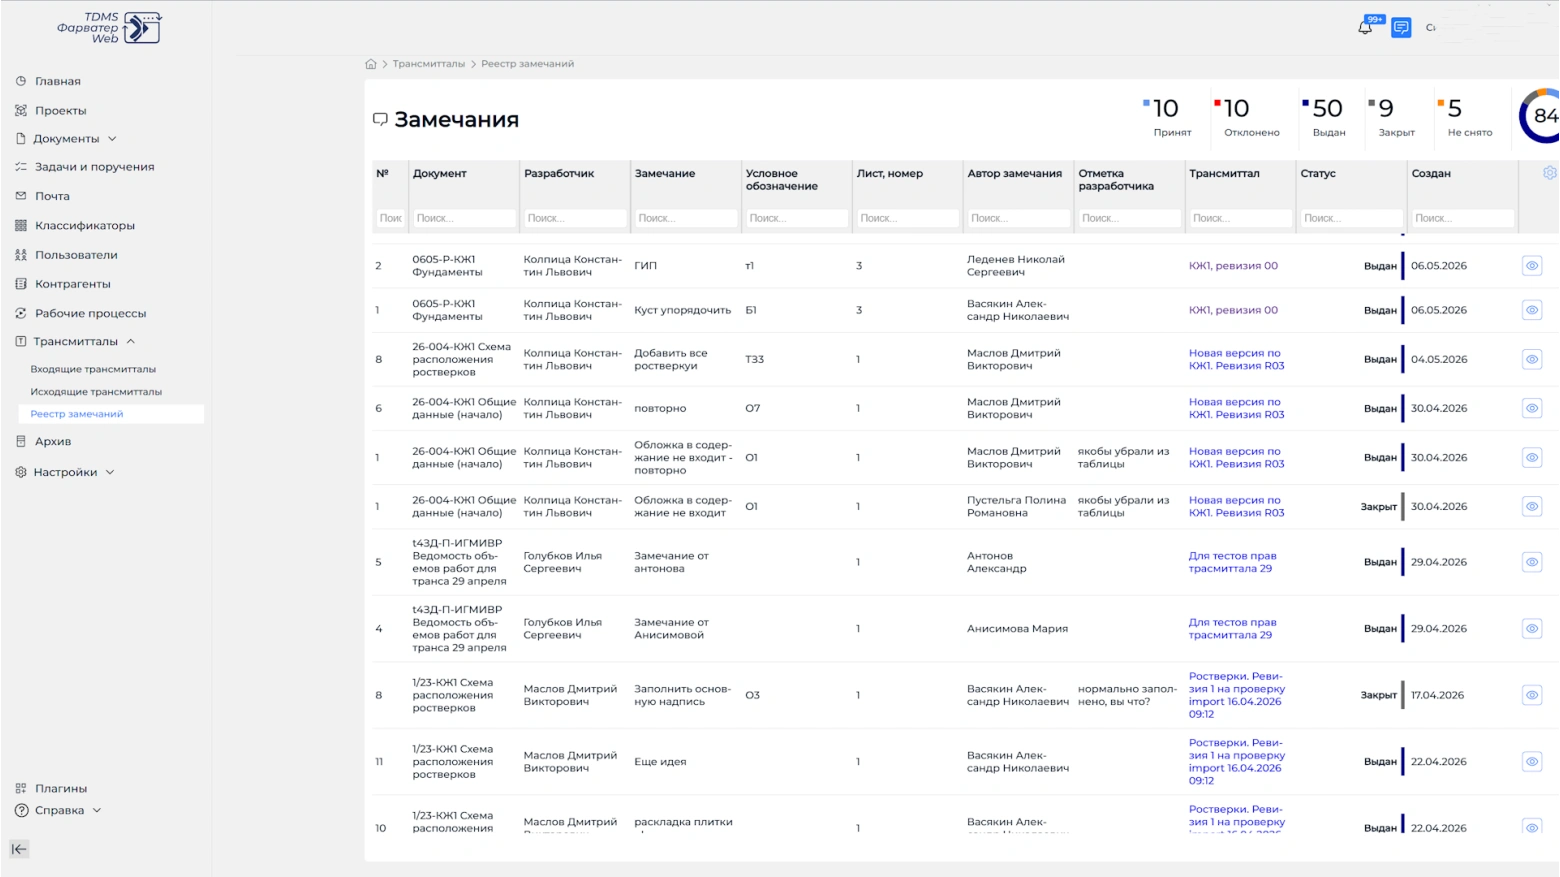Click eye icon for ГИП remark row
This screenshot has height=877, width=1560.
(1532, 266)
